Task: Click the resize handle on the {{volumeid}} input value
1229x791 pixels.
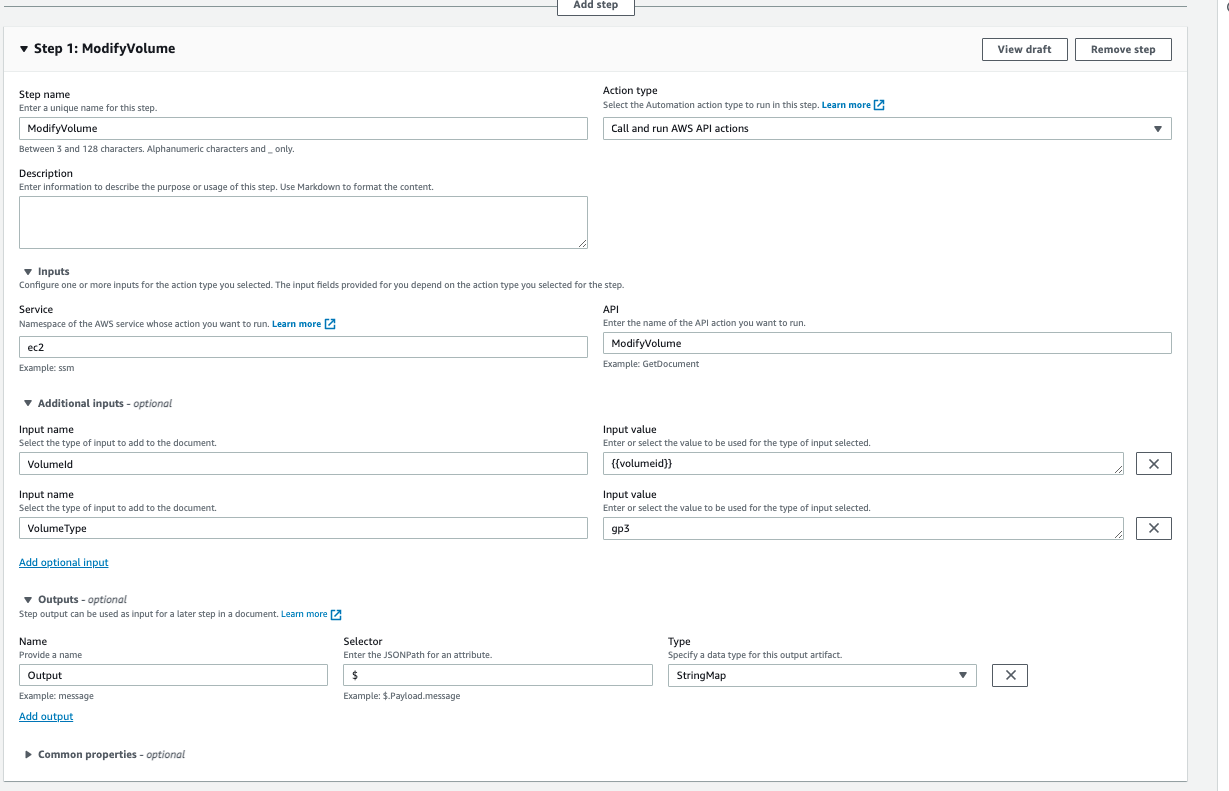Action: 1119,470
